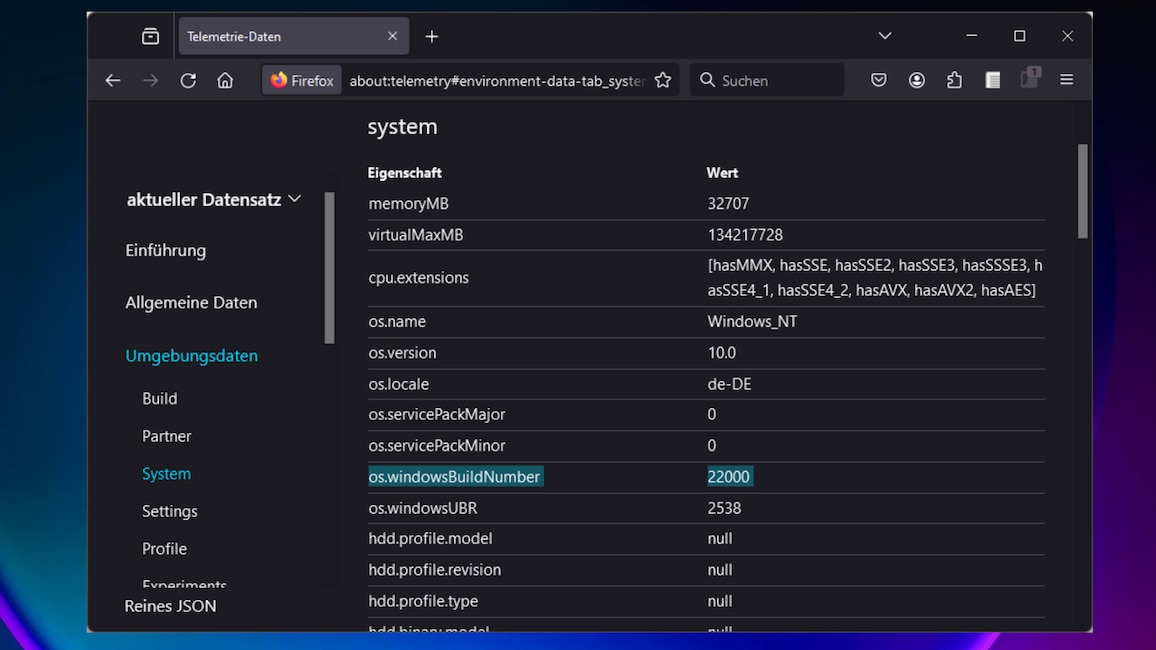Open the Firefox home page icon
Viewport: 1156px width, 650px height.
225,80
